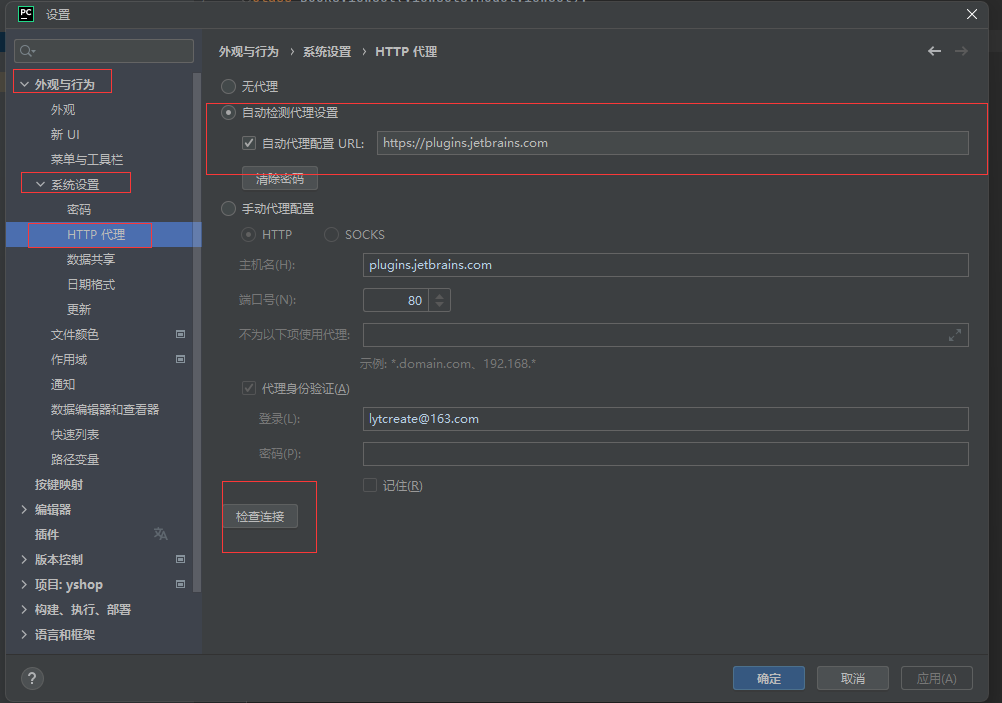Click 外观与行为 in the breadcrumb
This screenshot has width=1002, height=703.
click(x=249, y=52)
